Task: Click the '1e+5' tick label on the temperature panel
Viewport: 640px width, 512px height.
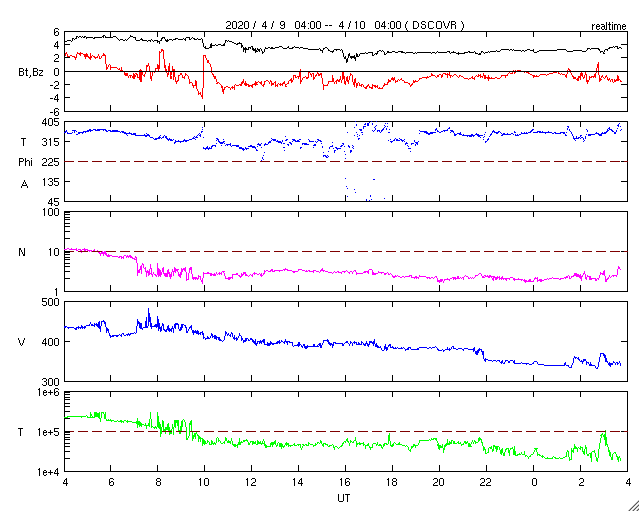Action: click(x=49, y=432)
